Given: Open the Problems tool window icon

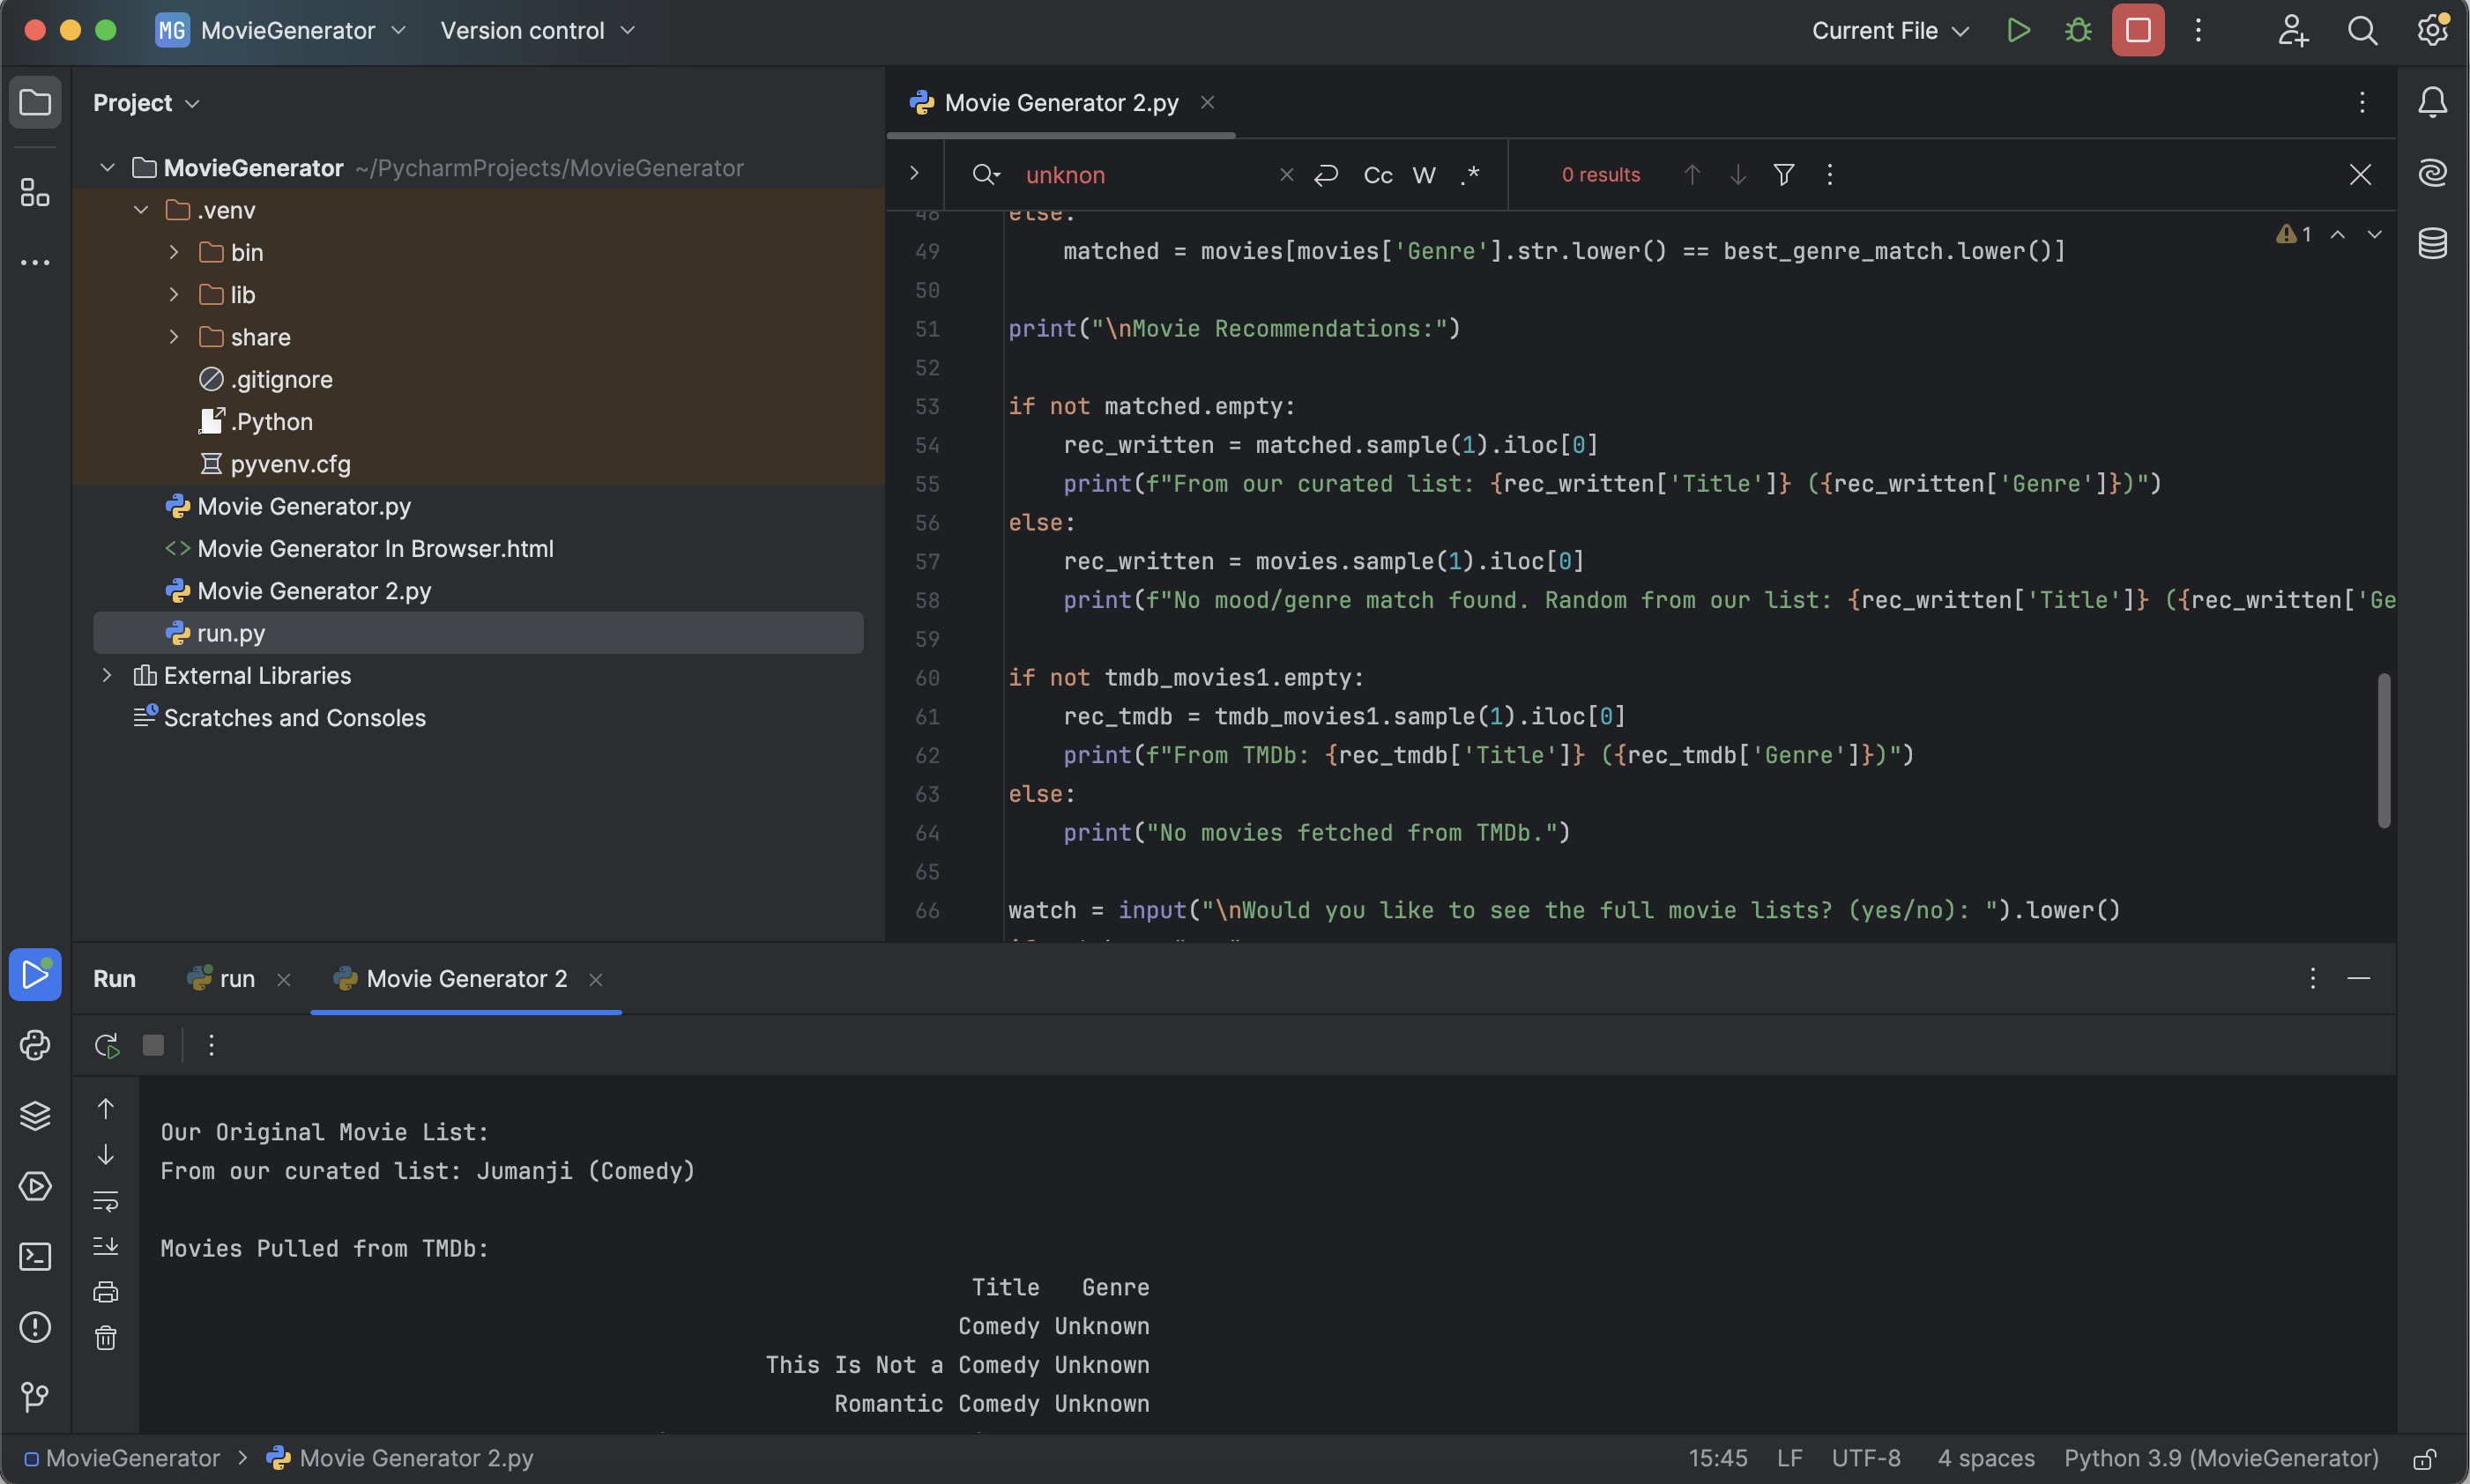Looking at the screenshot, I should click(x=35, y=1327).
